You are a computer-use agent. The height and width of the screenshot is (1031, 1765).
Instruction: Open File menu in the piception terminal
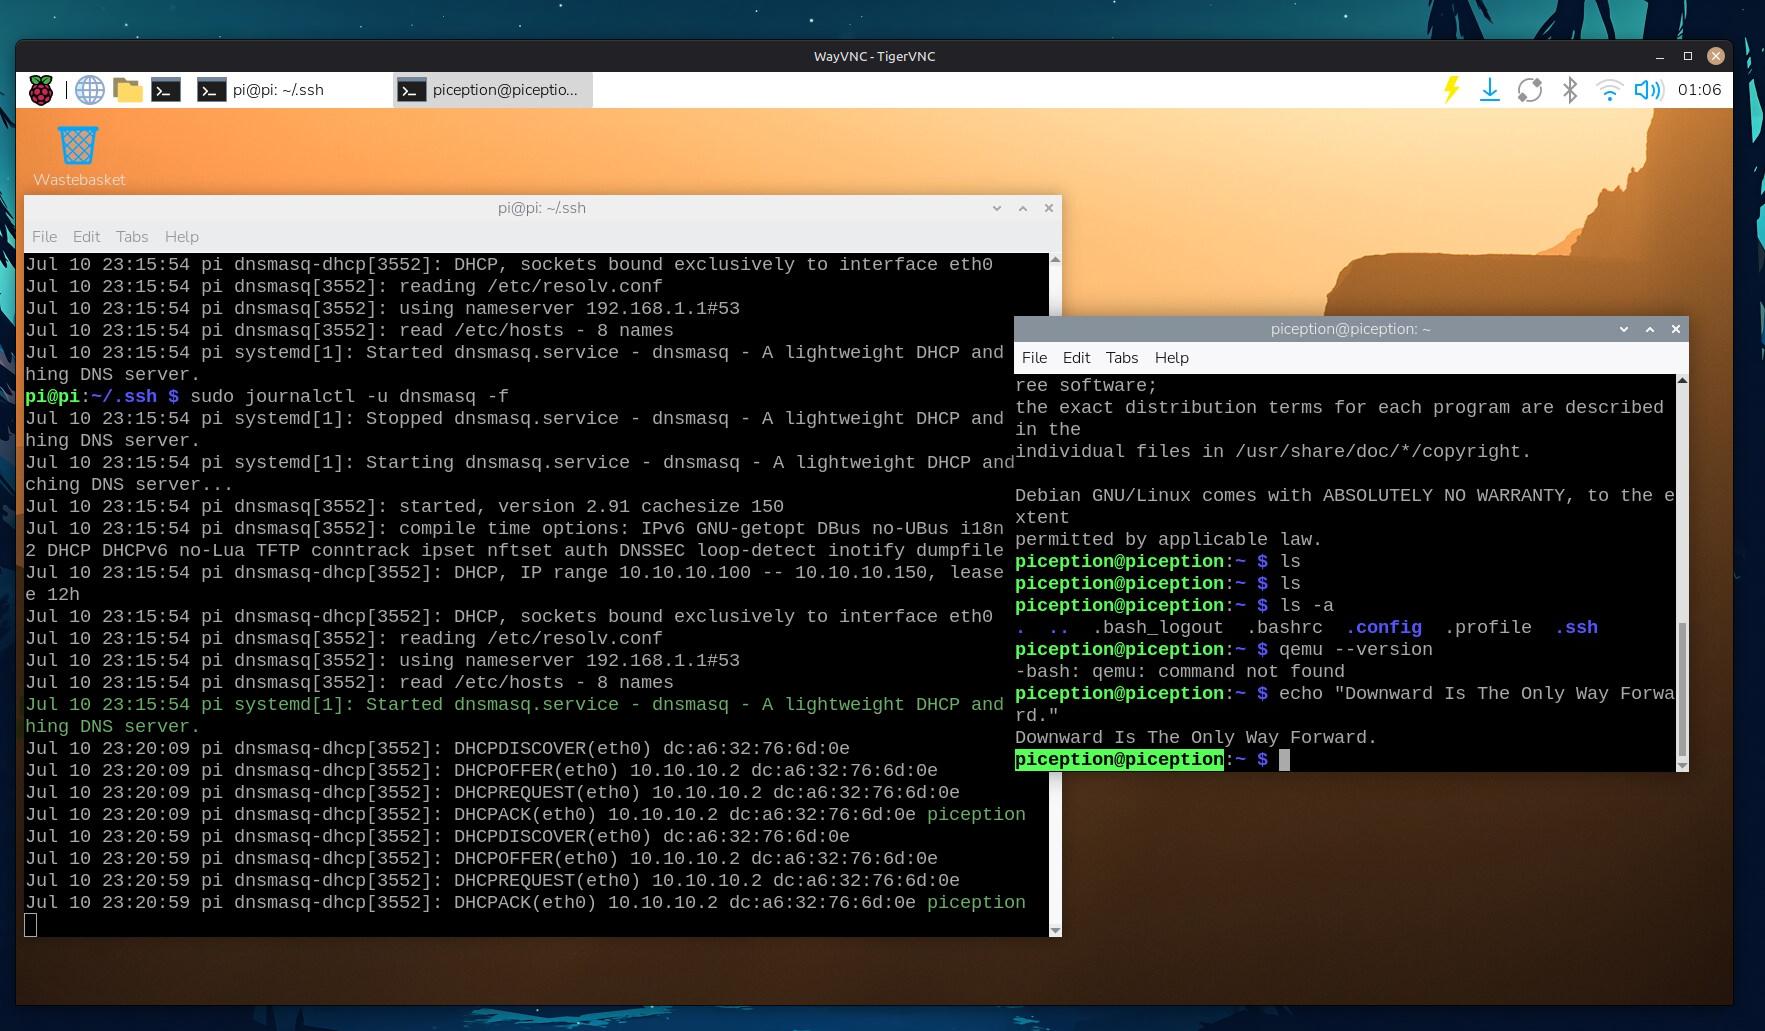click(x=1034, y=358)
